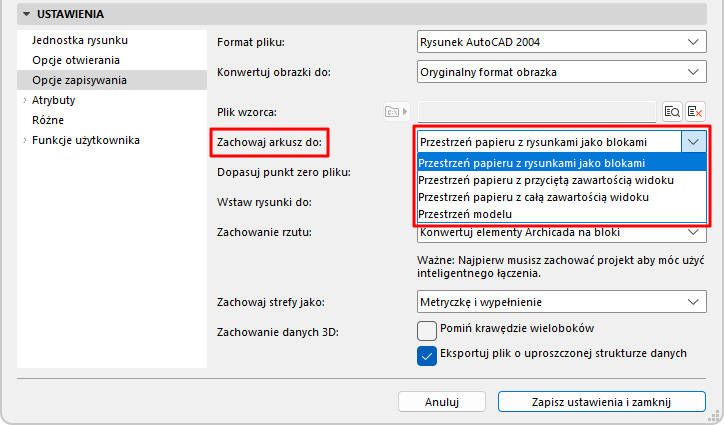The image size is (724, 425).
Task: Select Opcje otwierania in the sidebar
Action: [x=76, y=61]
